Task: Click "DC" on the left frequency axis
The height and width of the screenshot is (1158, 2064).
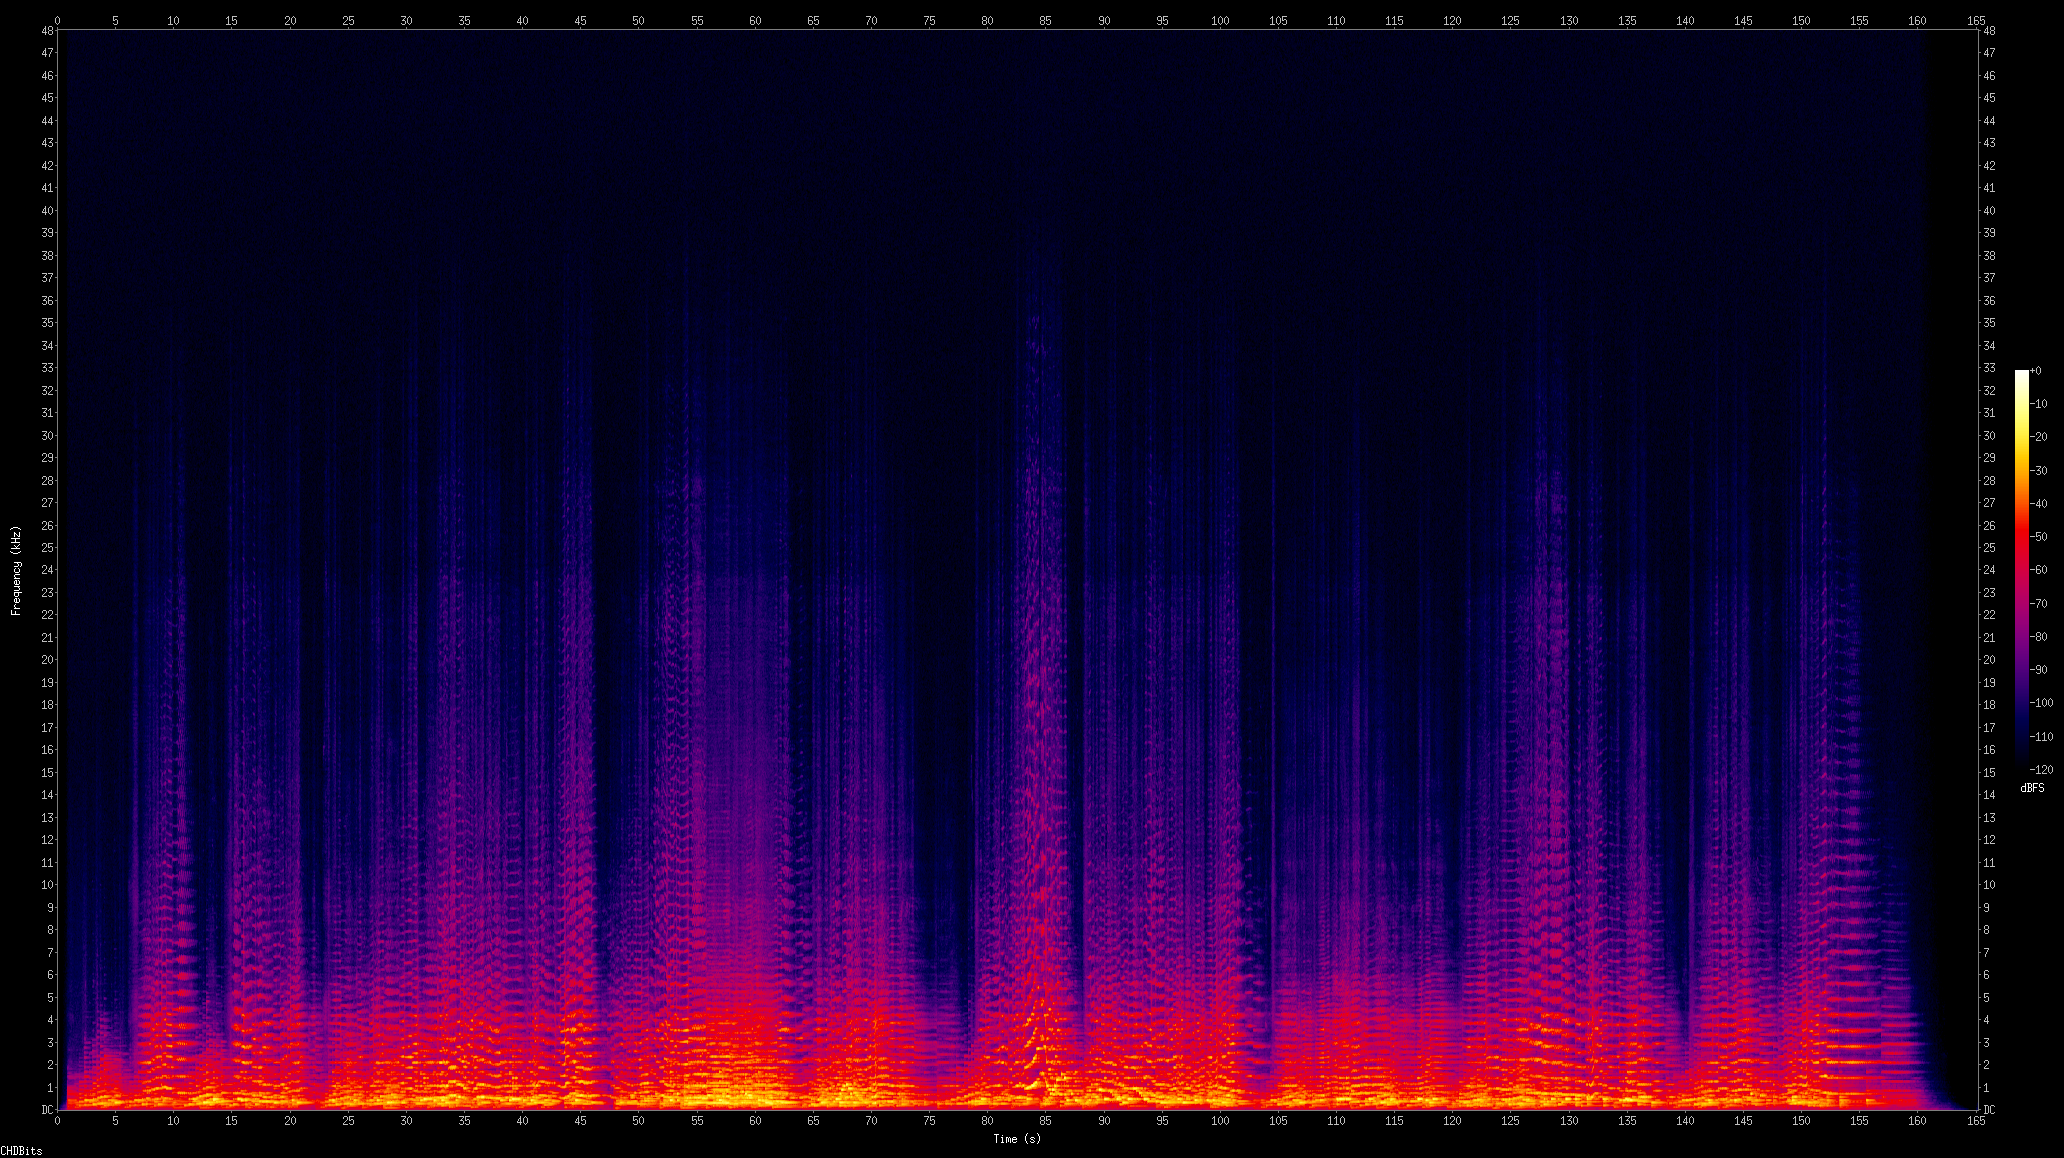Action: (47, 1110)
